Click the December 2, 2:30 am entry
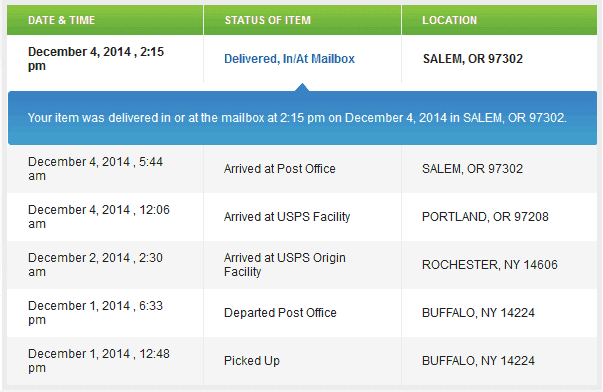The height and width of the screenshot is (392, 603). point(95,265)
